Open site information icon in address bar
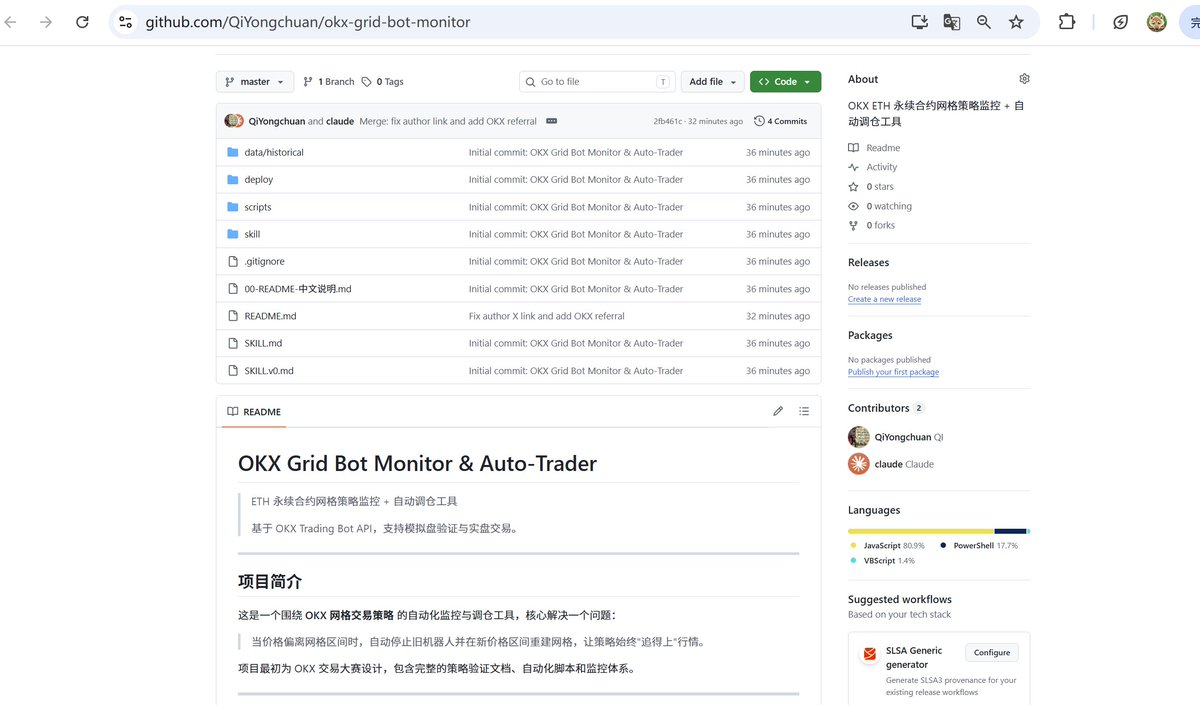1200x705 pixels. pos(125,22)
